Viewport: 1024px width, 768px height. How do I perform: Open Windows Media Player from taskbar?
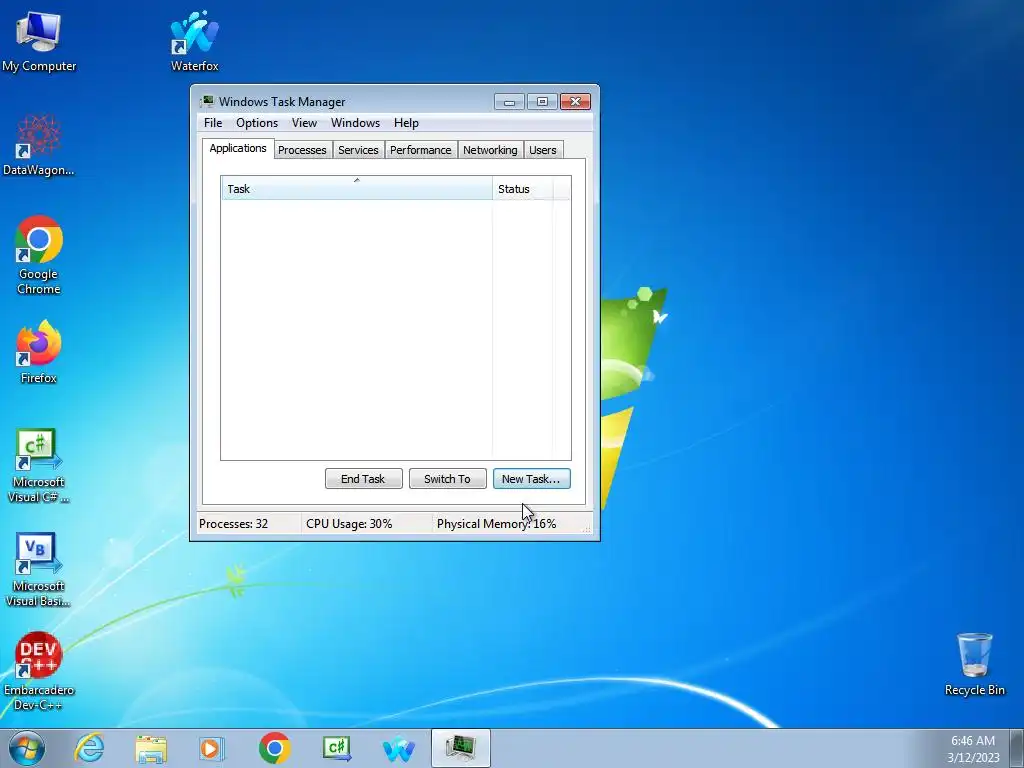coord(211,748)
